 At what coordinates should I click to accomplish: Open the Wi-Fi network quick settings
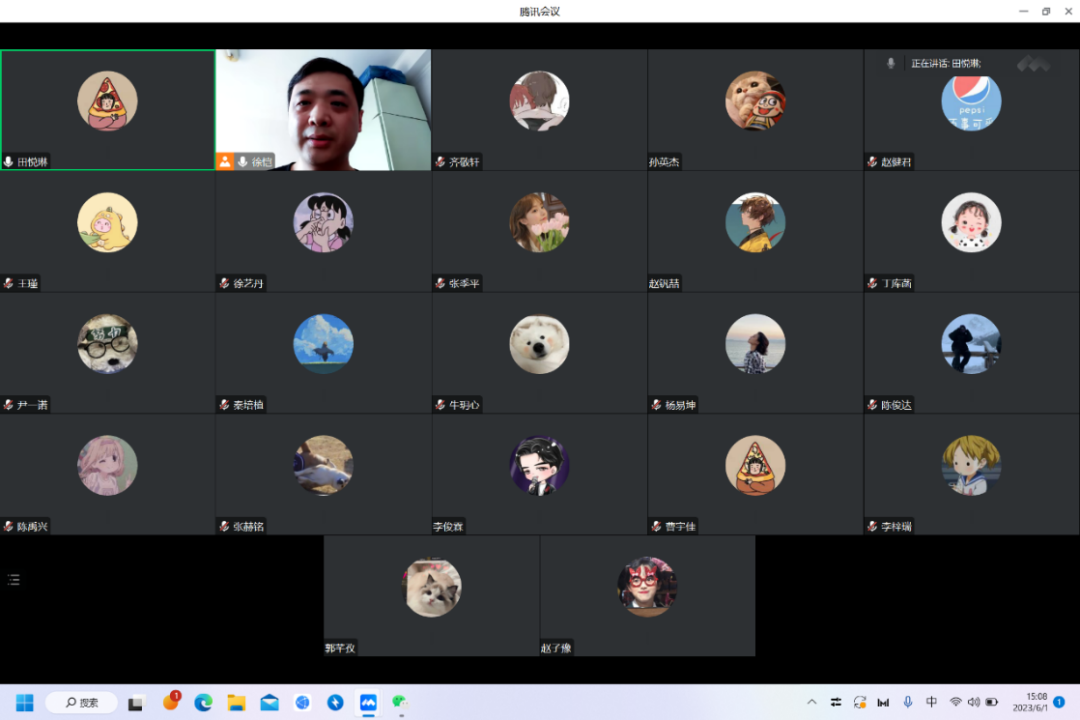pyautogui.click(x=955, y=702)
